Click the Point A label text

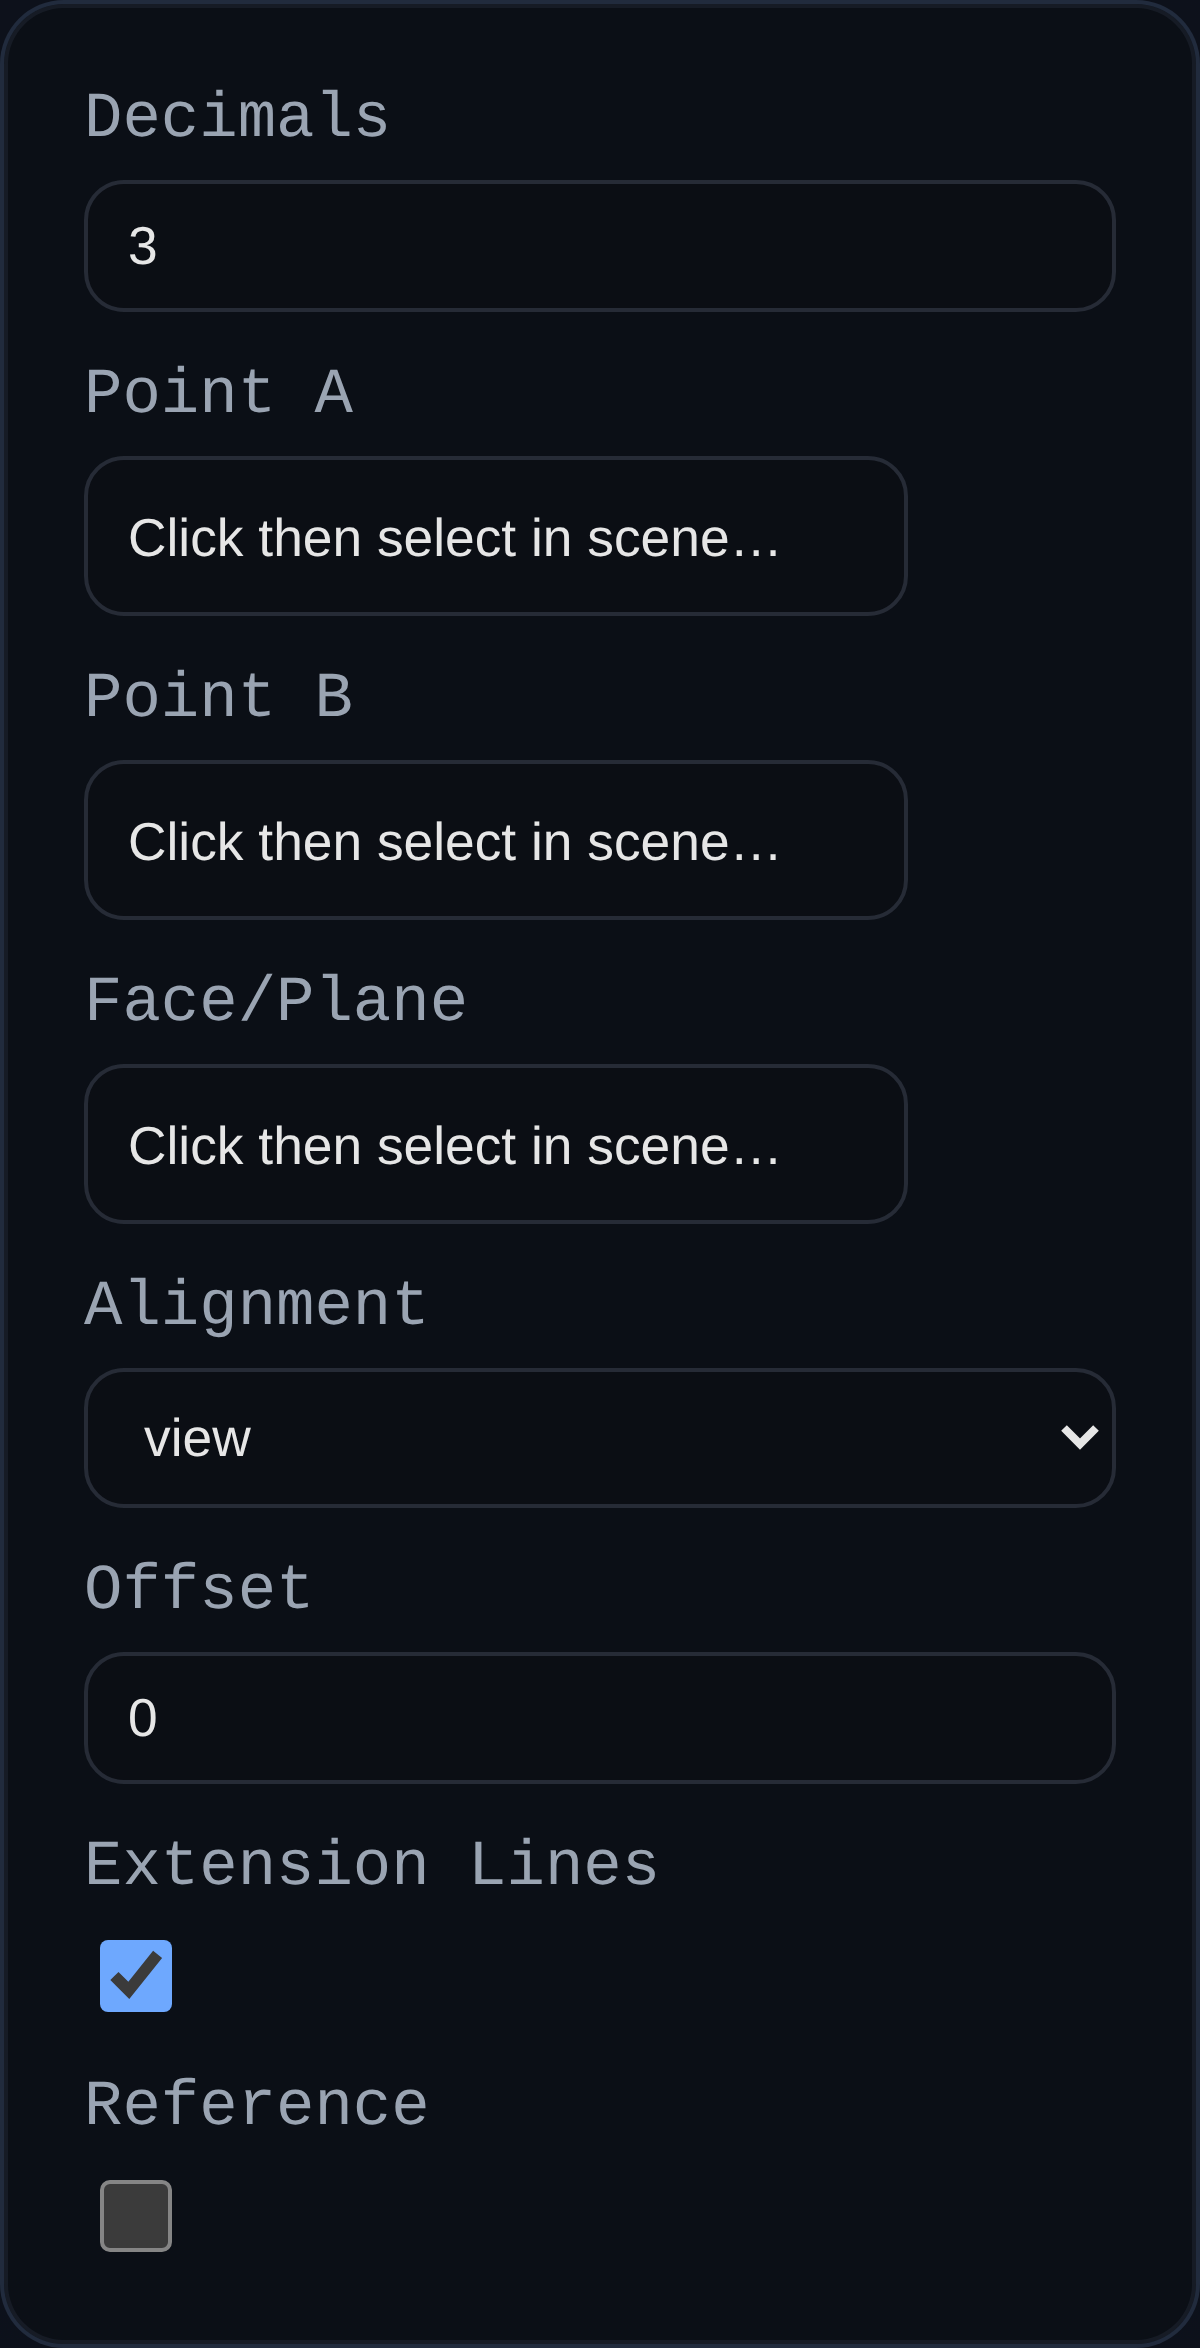(x=220, y=392)
